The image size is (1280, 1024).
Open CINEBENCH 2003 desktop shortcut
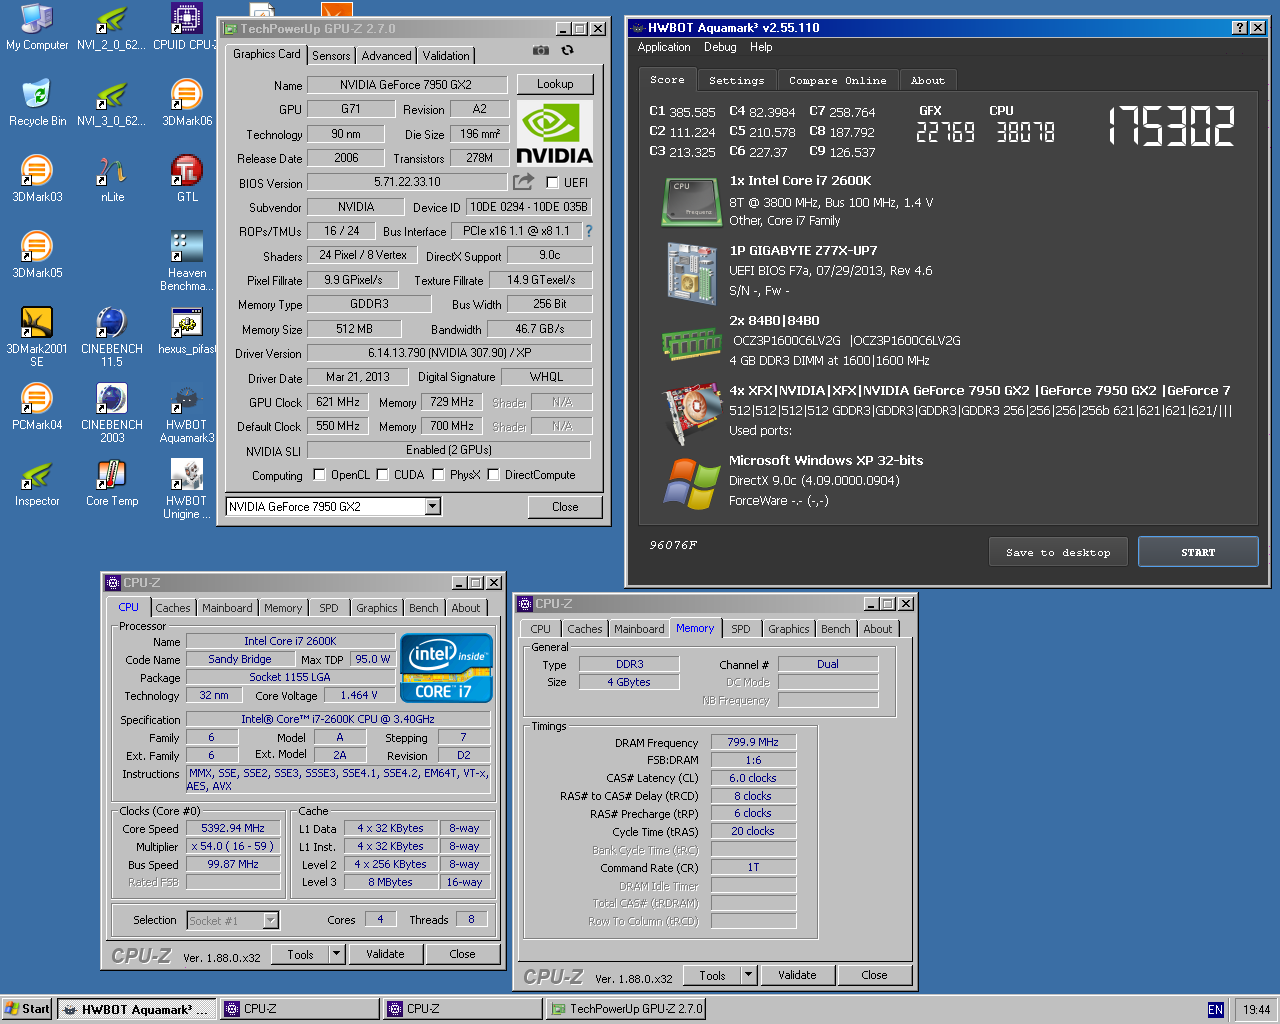pyautogui.click(x=112, y=413)
